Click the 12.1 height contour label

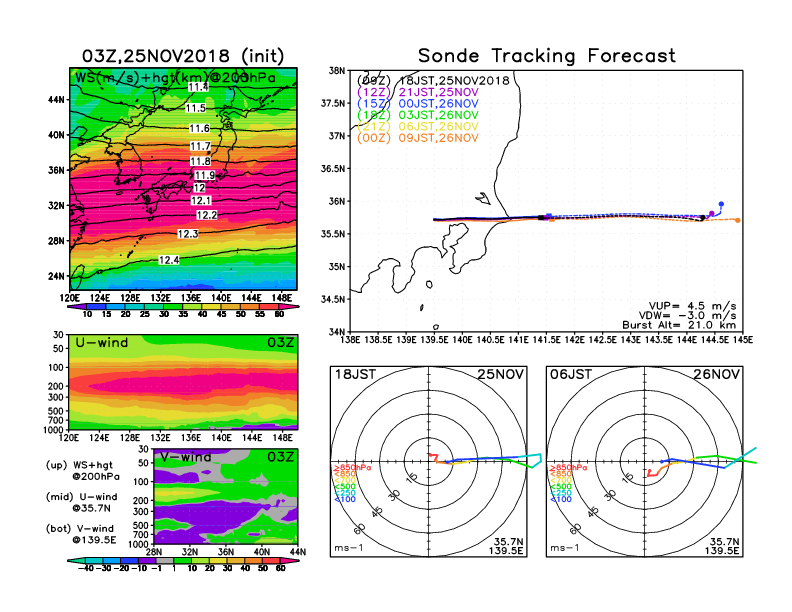pos(201,201)
